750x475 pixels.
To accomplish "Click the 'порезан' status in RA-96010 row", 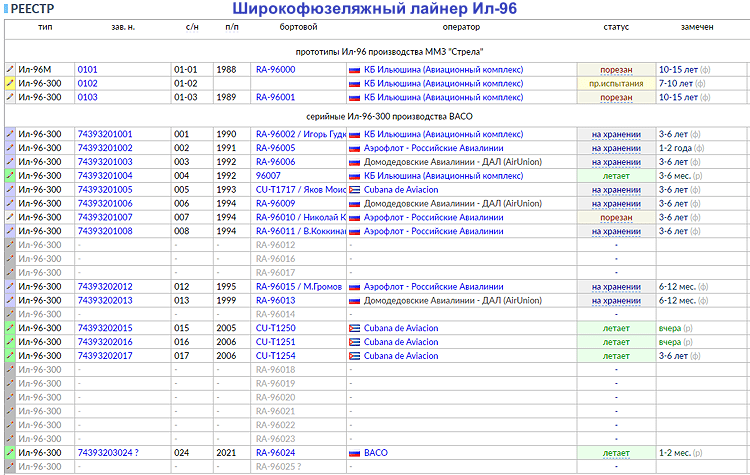I will (x=616, y=218).
